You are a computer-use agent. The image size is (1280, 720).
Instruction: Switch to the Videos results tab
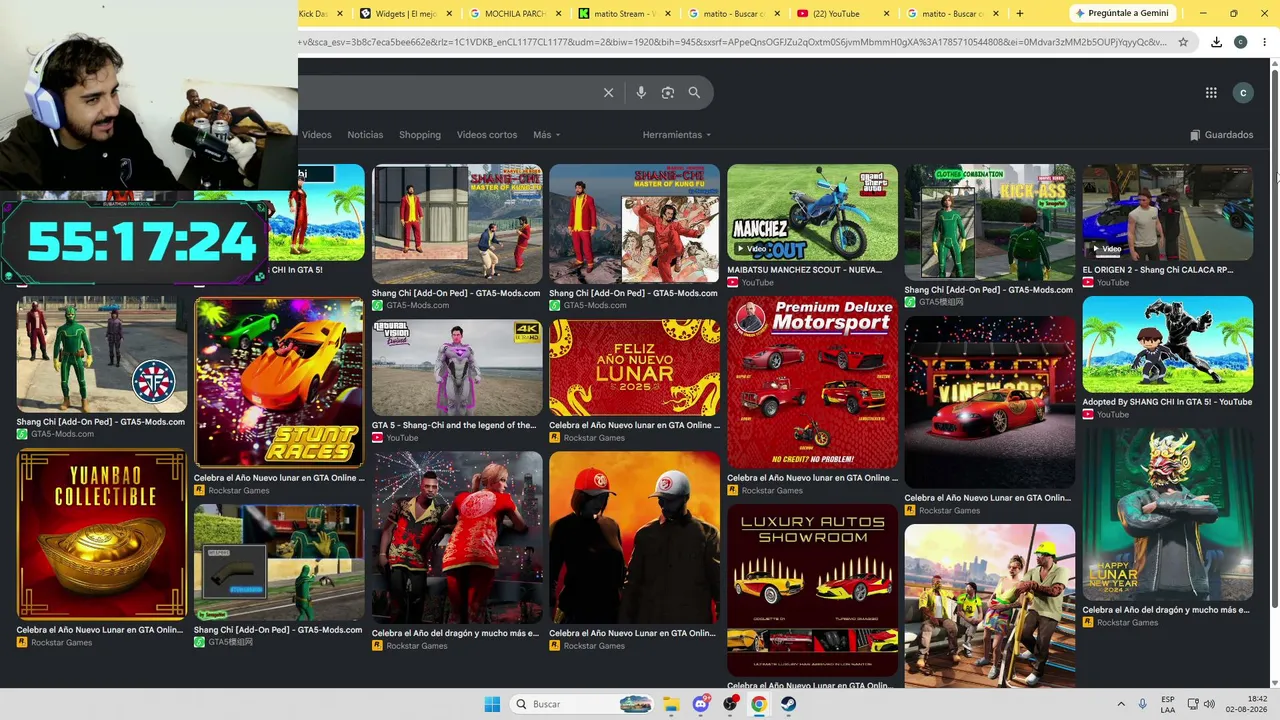316,135
